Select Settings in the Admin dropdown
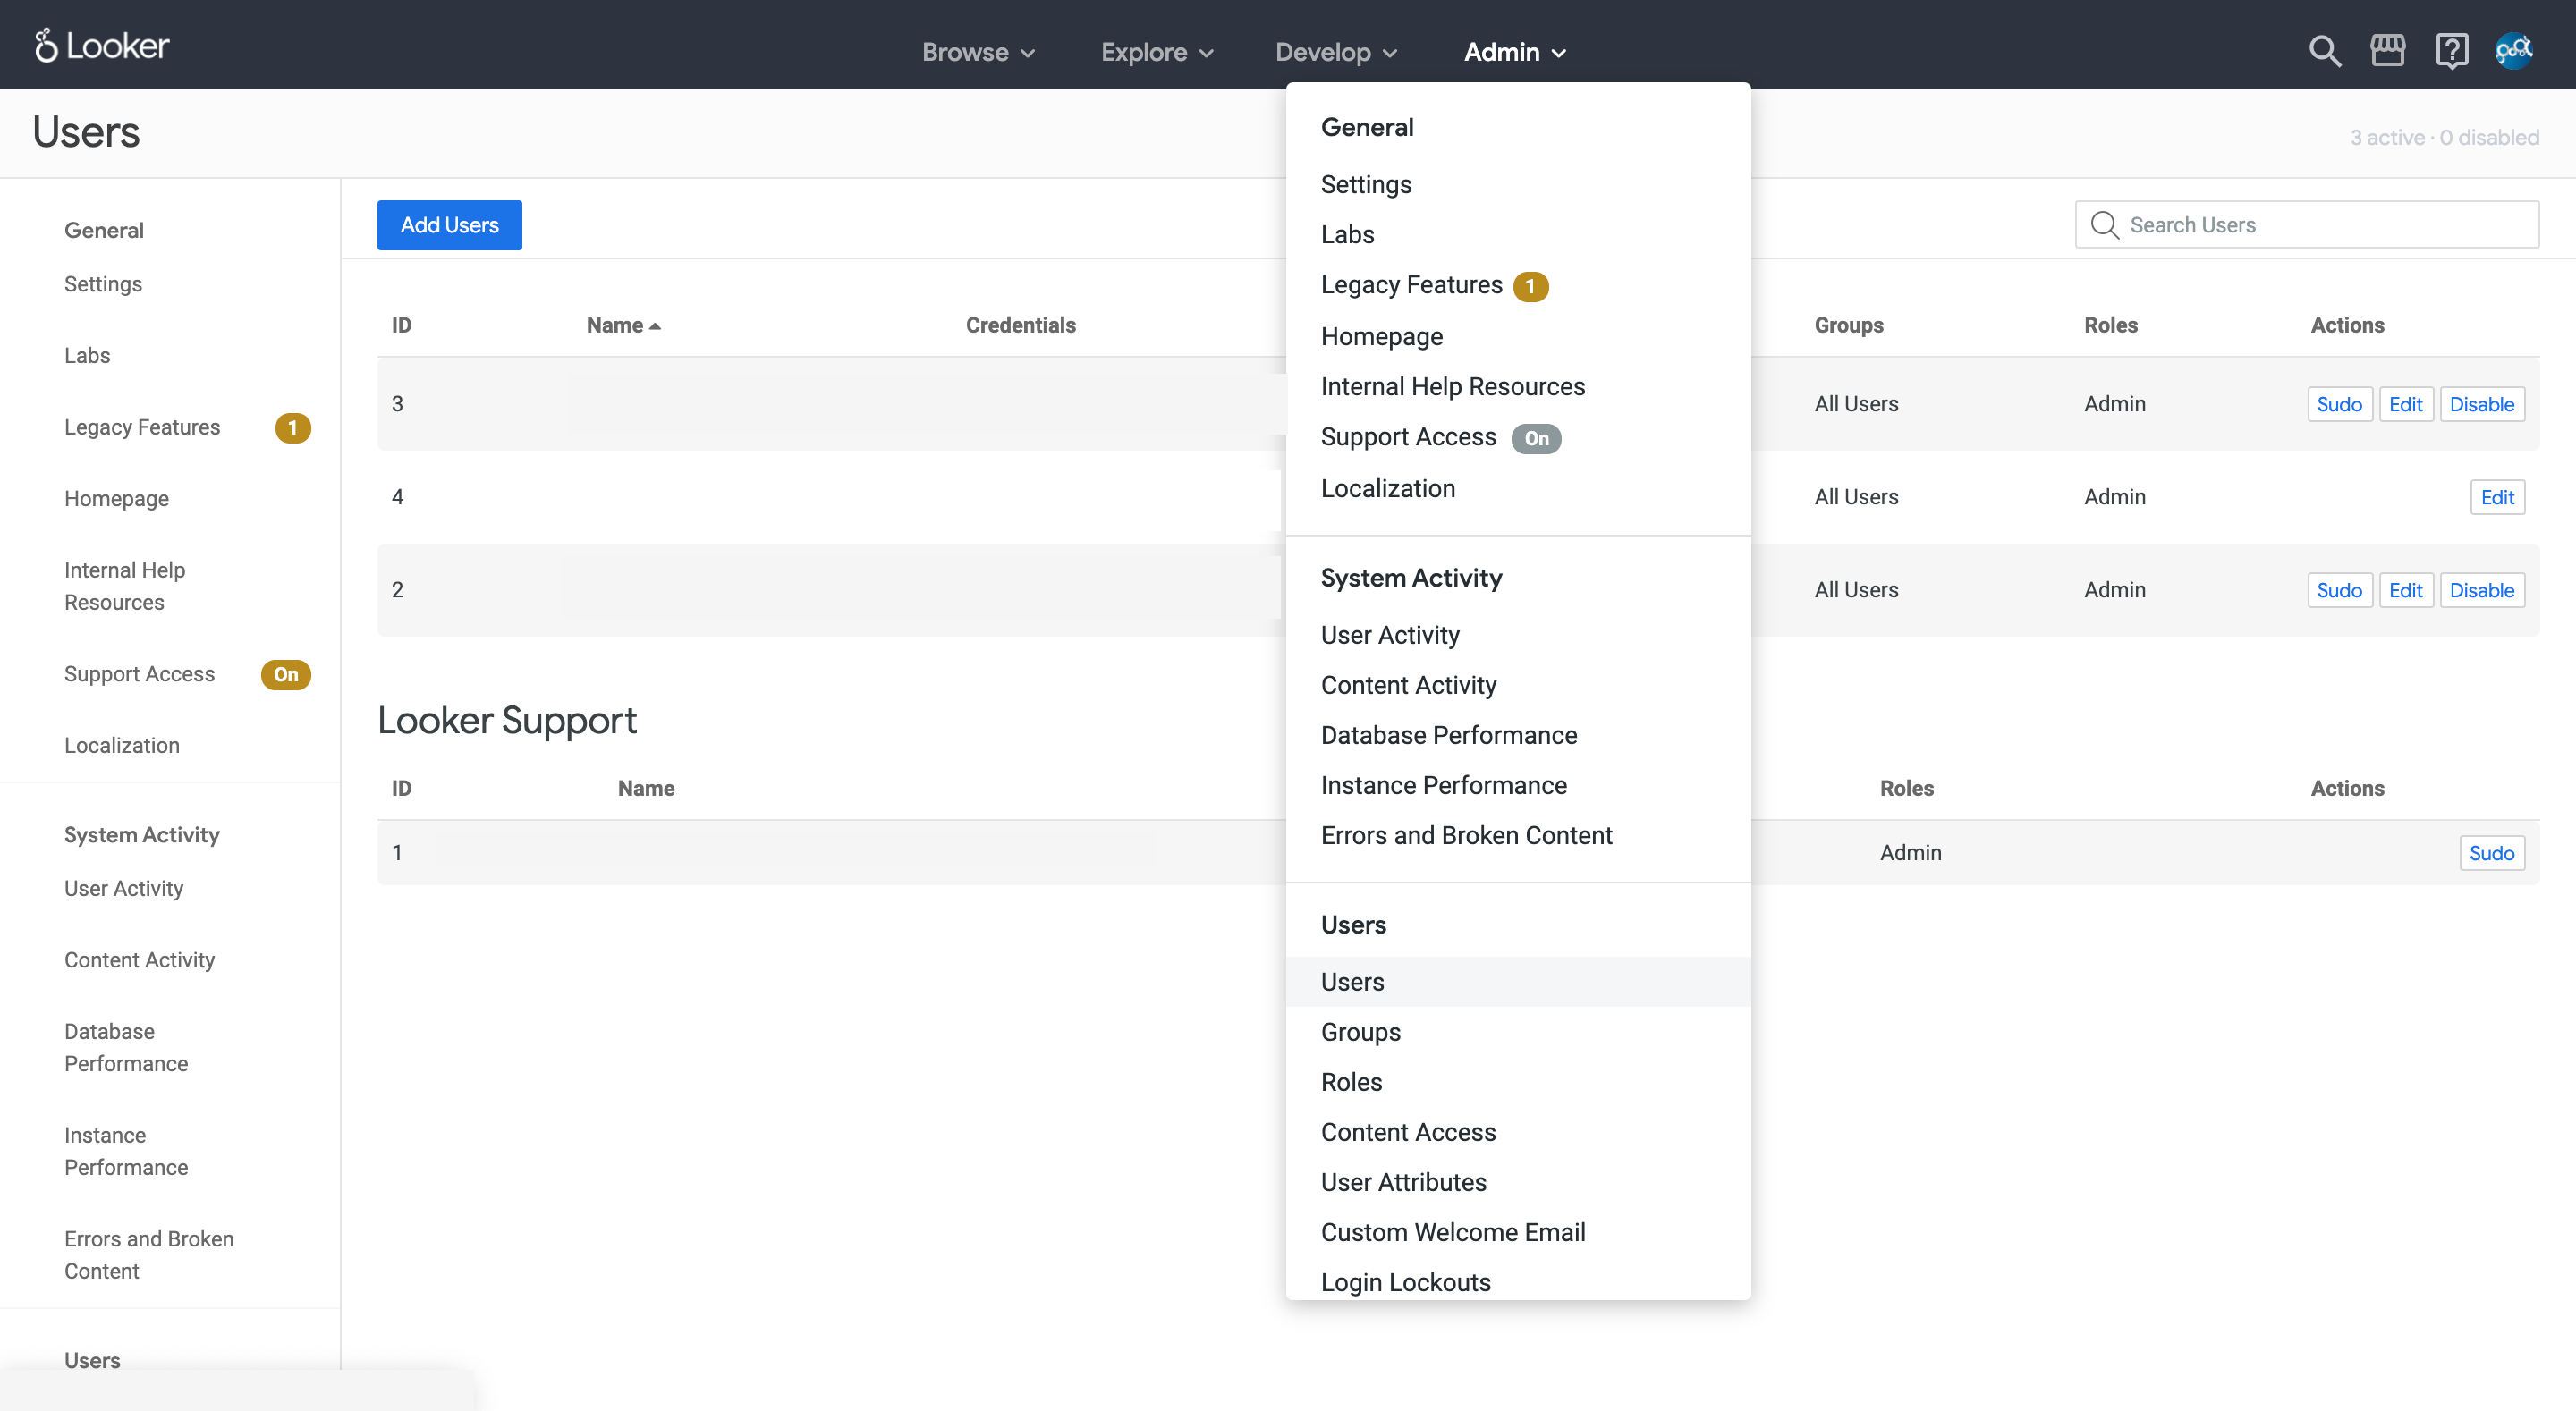Screen dimensions: 2576x1411 click(1366, 185)
